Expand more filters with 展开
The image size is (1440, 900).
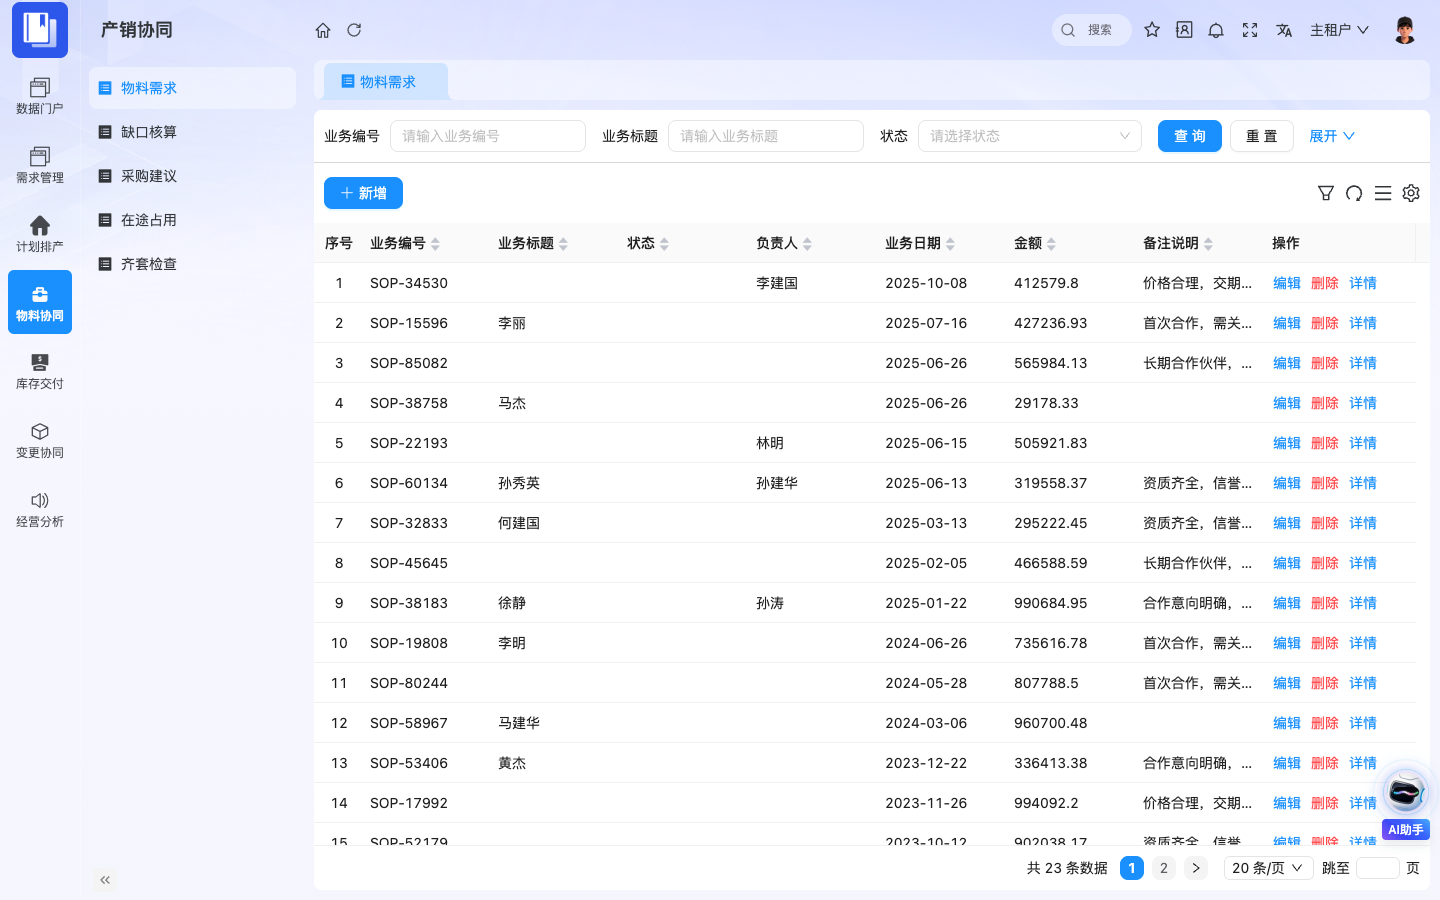click(1332, 136)
